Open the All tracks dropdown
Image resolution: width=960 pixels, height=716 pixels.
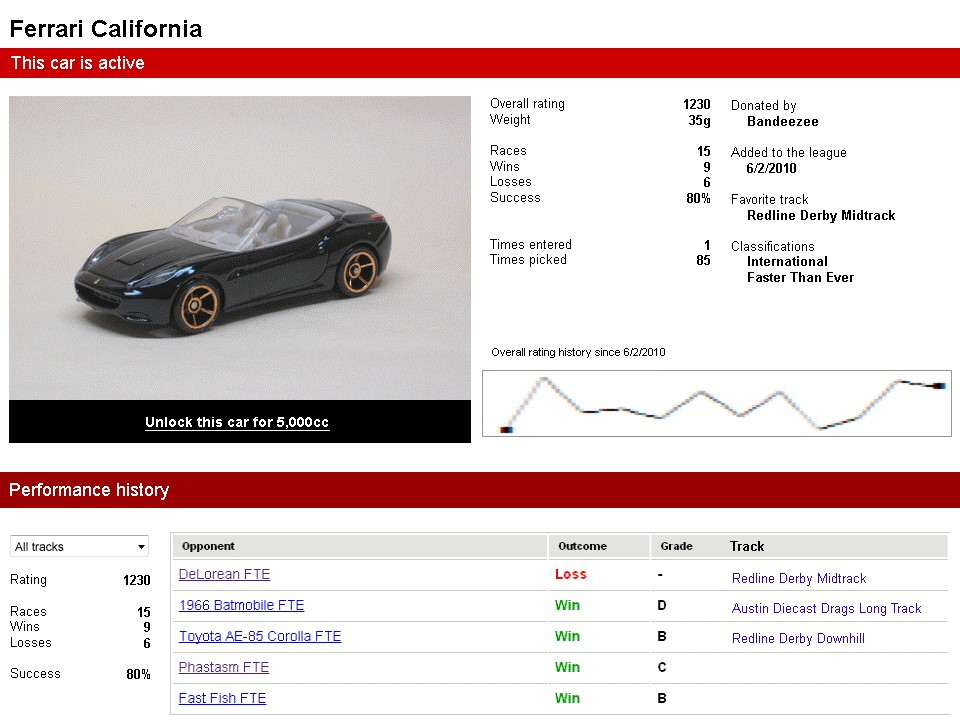point(80,546)
